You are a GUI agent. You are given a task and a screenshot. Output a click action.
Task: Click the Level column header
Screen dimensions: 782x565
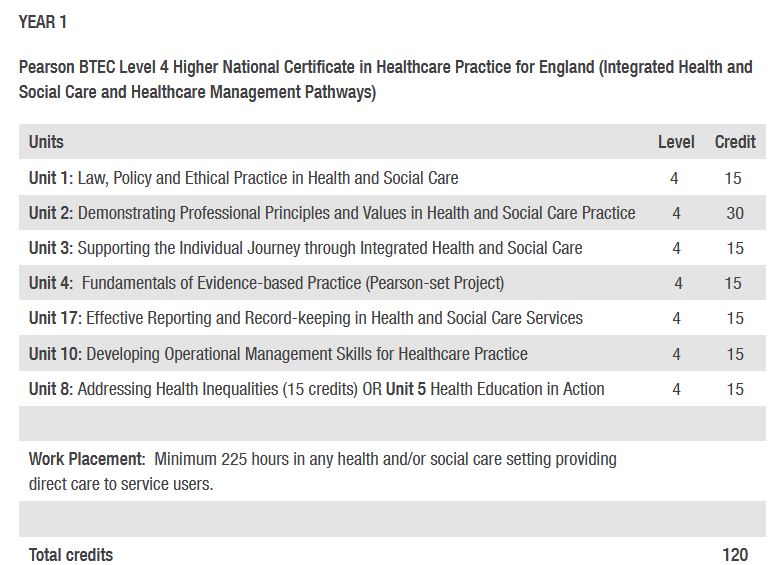[x=676, y=142]
